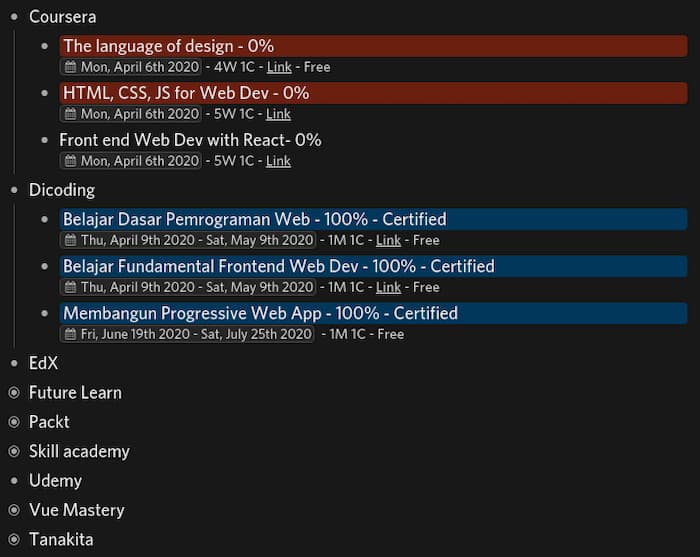
Task: Click the bullet beside Coursera
Action: pyautogui.click(x=14, y=17)
